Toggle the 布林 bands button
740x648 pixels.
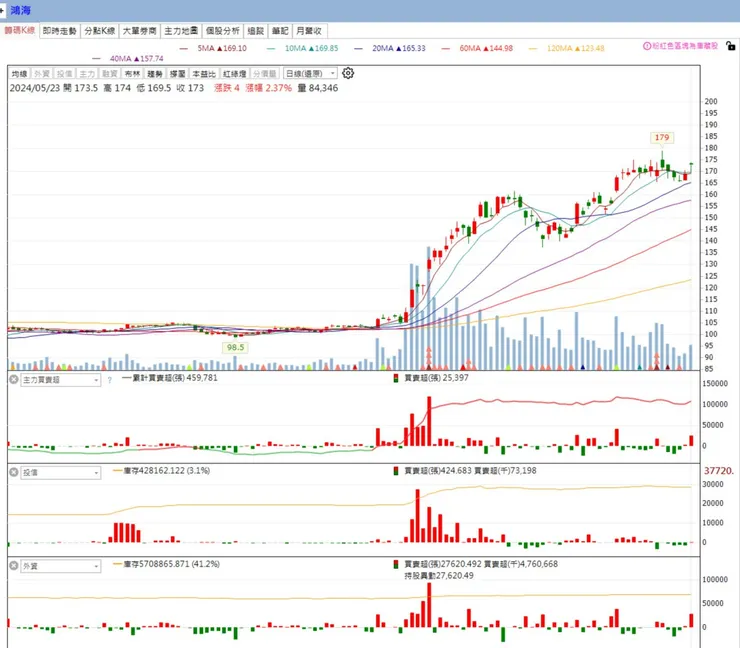[x=133, y=74]
